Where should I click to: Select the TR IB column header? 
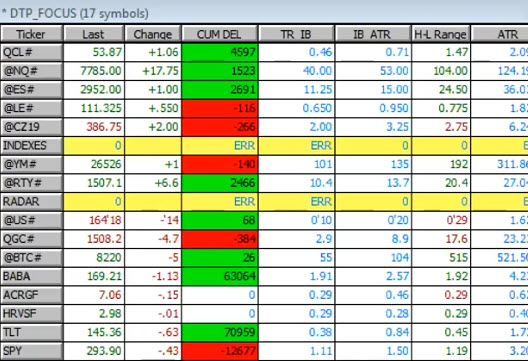[296, 34]
